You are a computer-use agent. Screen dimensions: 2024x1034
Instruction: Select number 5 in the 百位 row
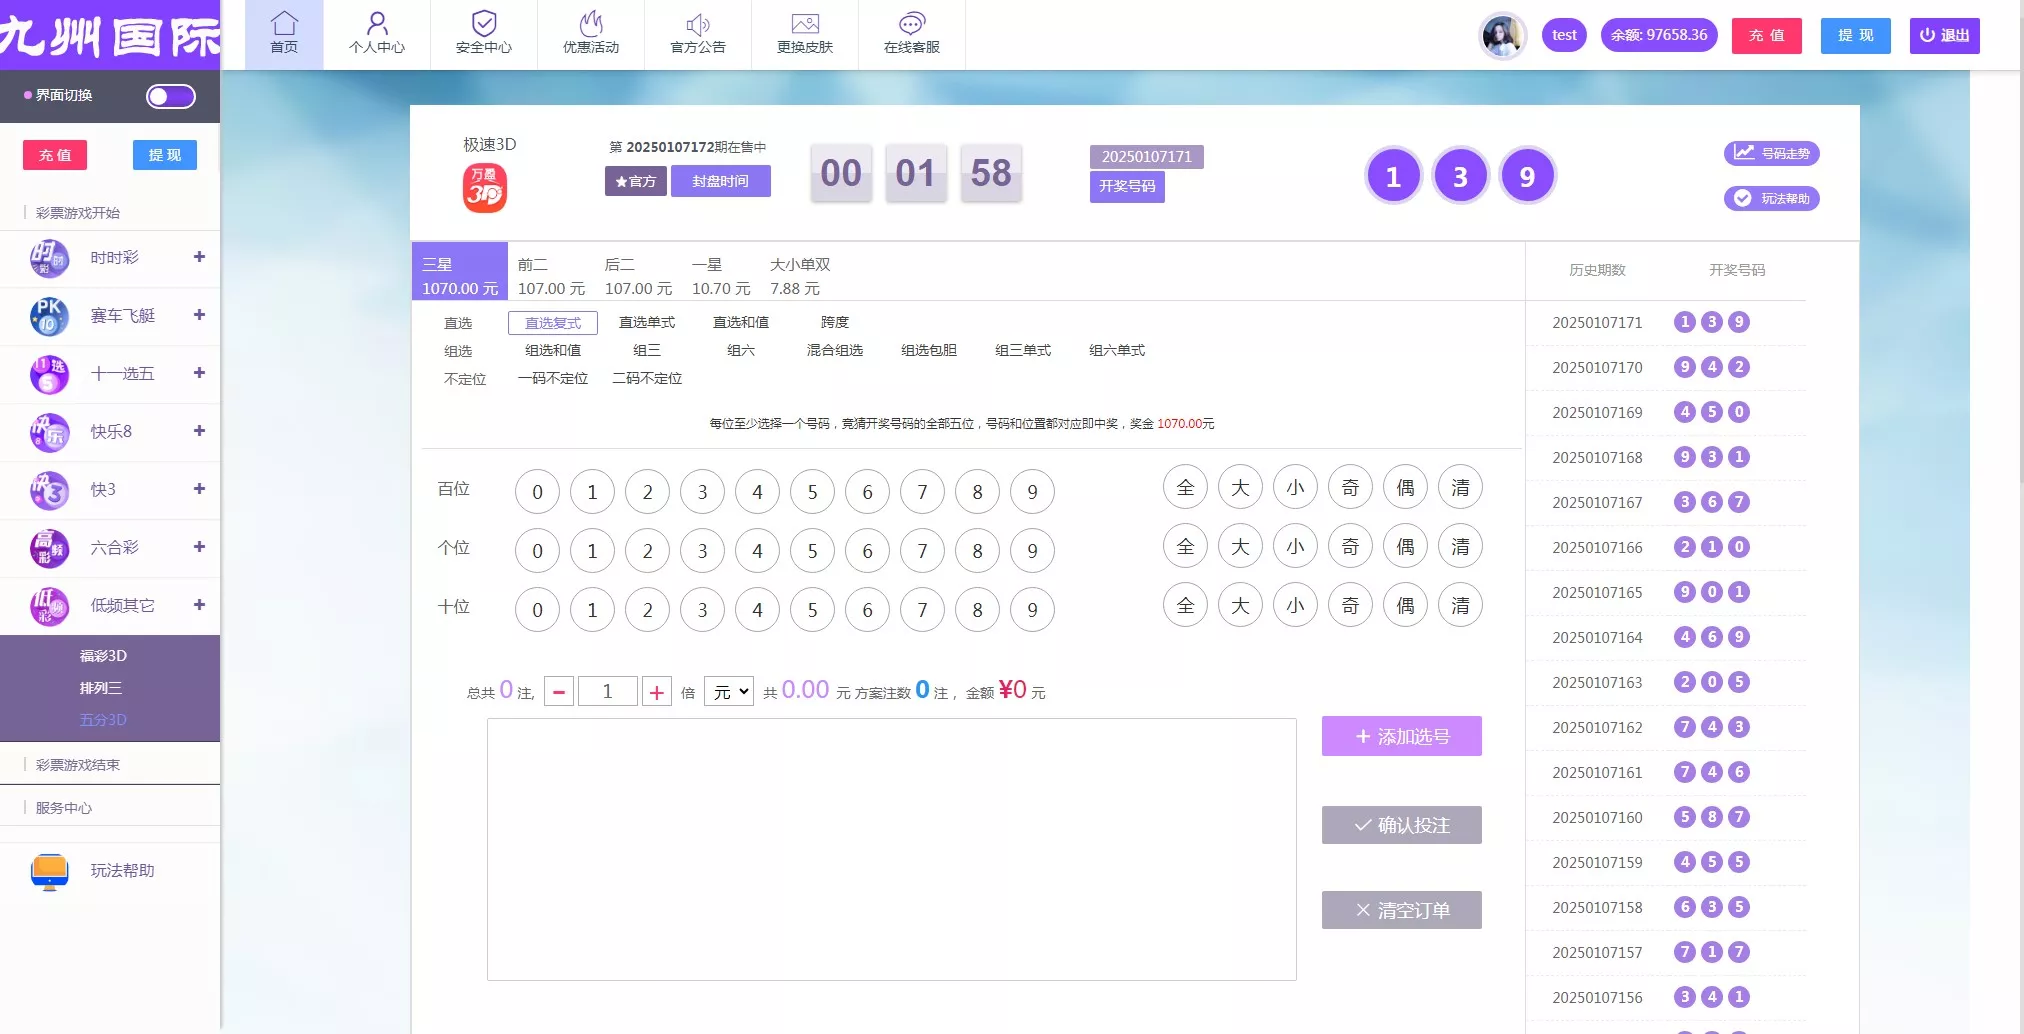coord(812,492)
